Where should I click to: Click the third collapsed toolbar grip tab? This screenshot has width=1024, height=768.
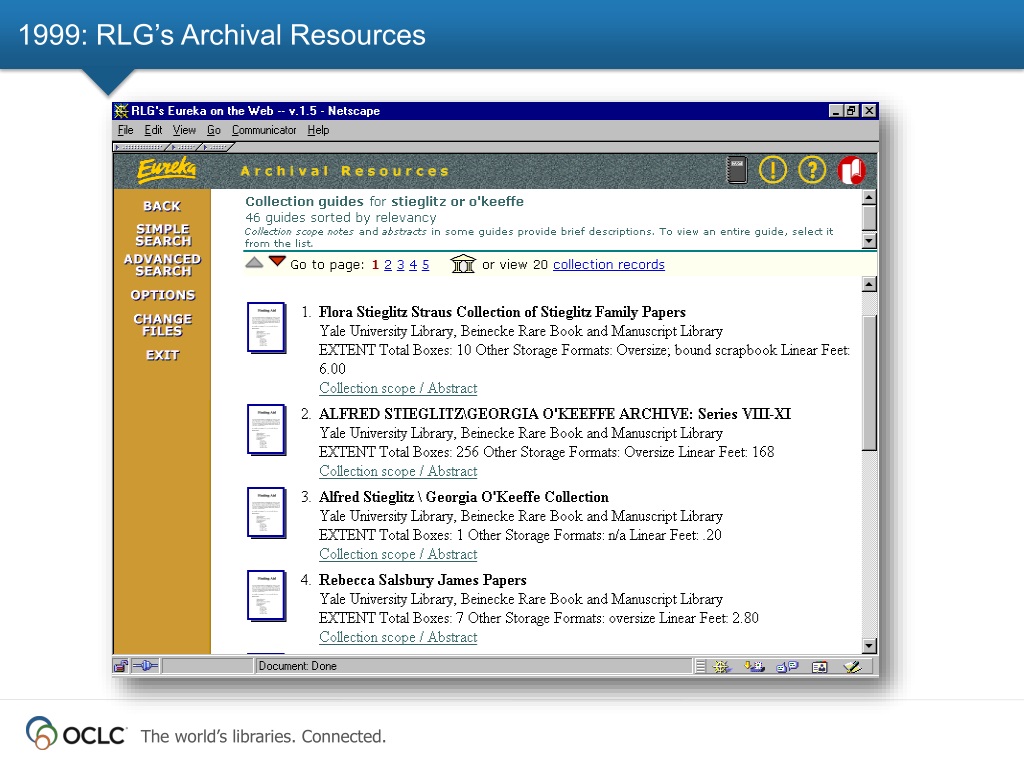pyautogui.click(x=217, y=148)
